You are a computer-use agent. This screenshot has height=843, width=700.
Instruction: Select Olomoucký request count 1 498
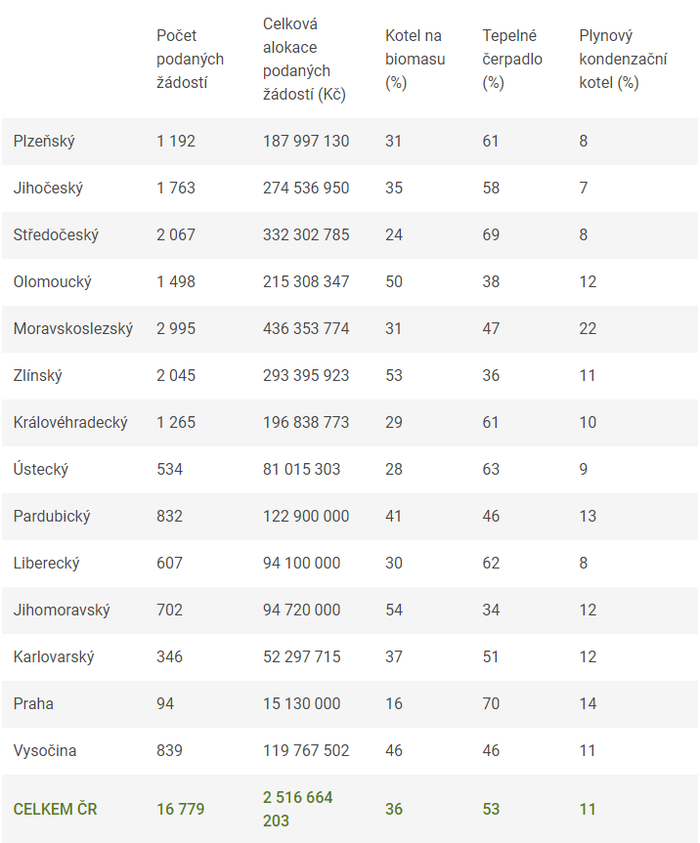pyautogui.click(x=176, y=282)
